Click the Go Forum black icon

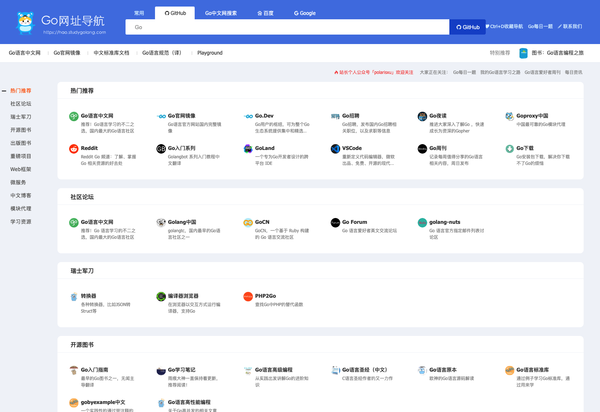[x=335, y=222]
